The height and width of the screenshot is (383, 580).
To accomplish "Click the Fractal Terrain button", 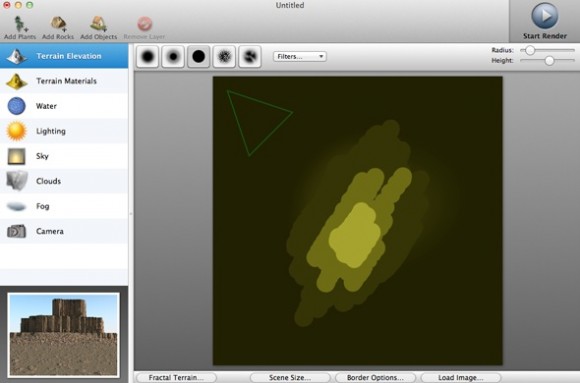I will (x=176, y=377).
